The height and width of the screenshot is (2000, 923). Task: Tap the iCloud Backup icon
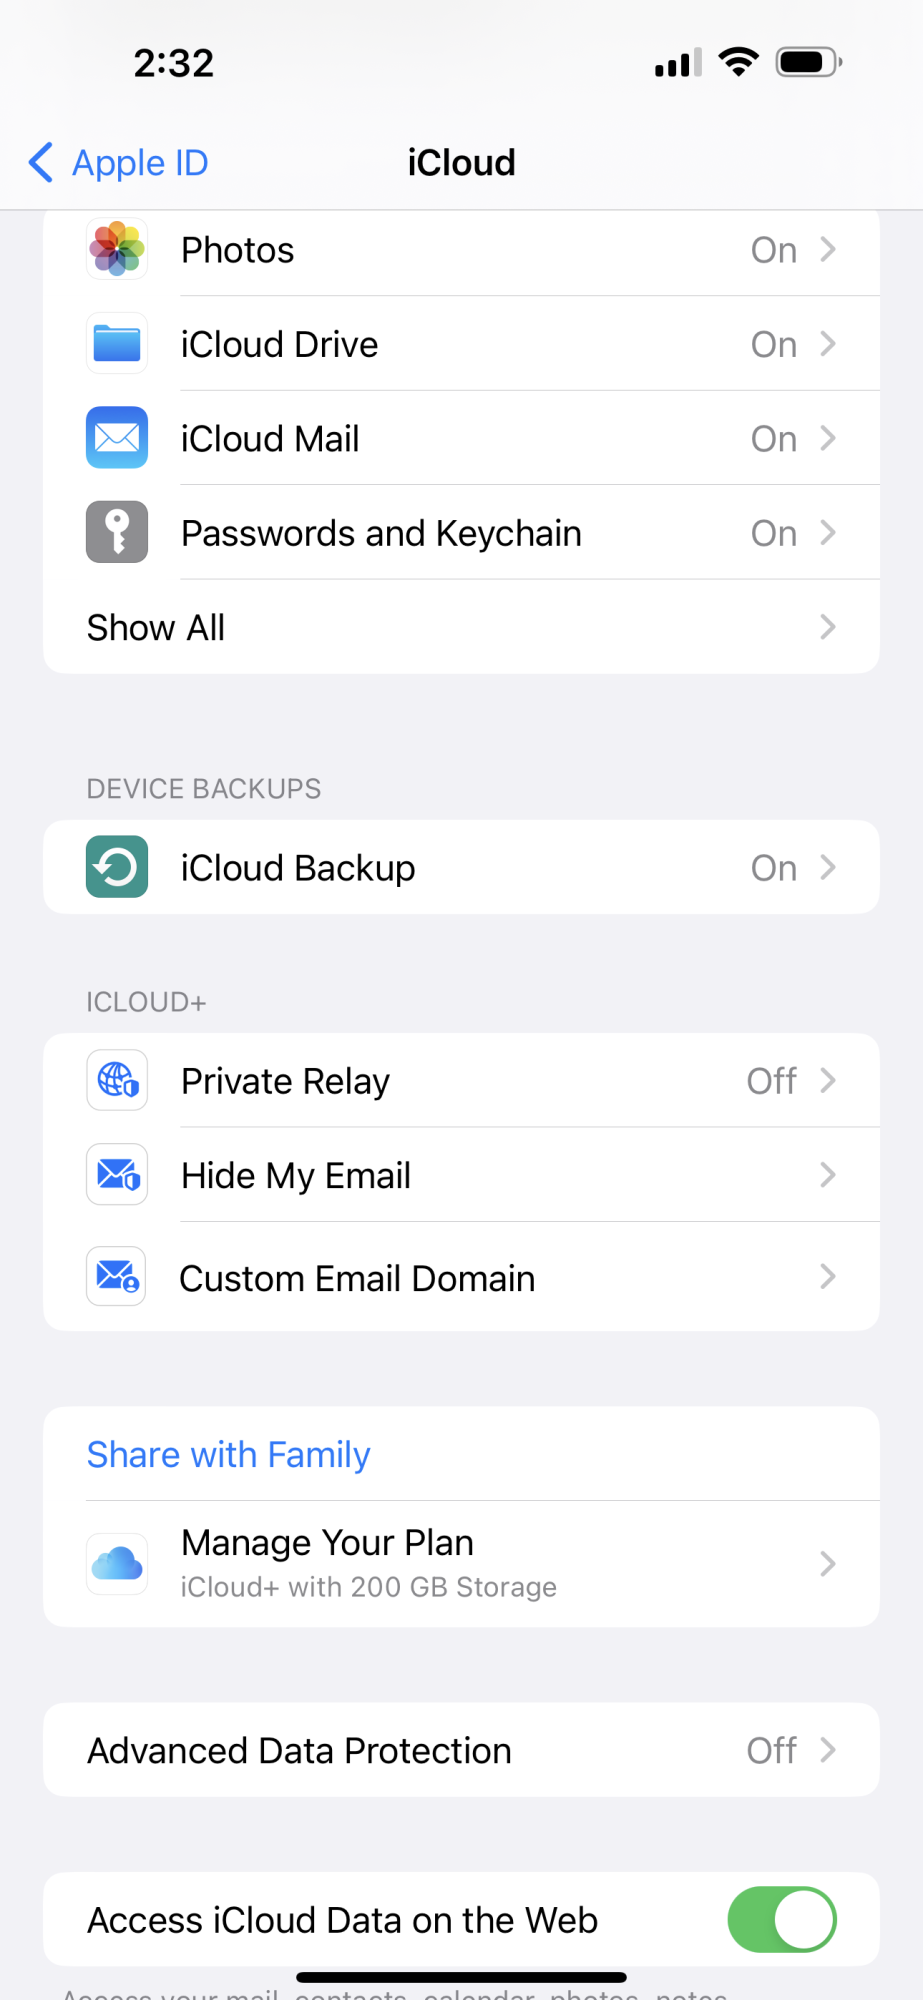(x=117, y=867)
